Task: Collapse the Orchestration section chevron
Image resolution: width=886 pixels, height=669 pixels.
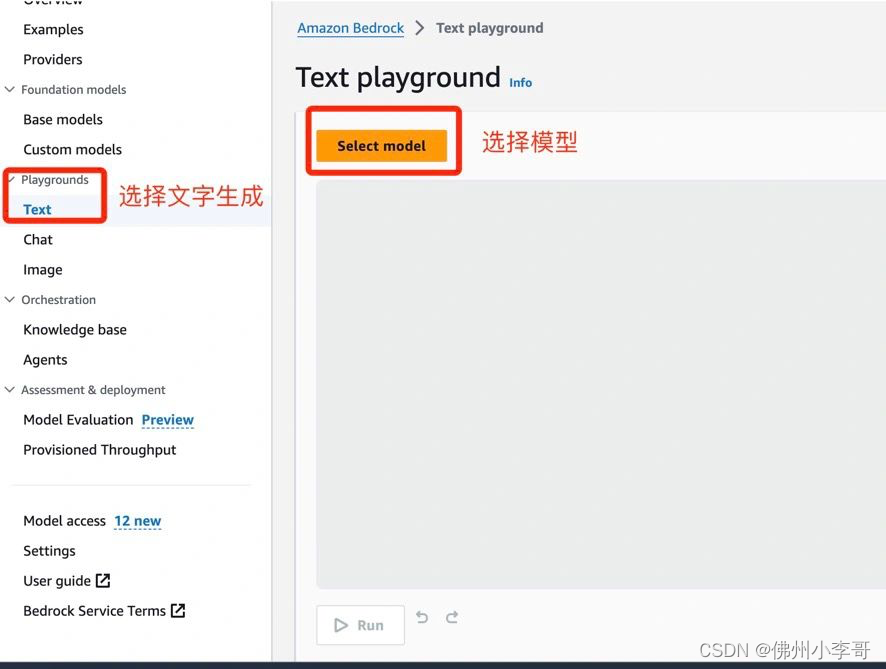Action: click(10, 299)
